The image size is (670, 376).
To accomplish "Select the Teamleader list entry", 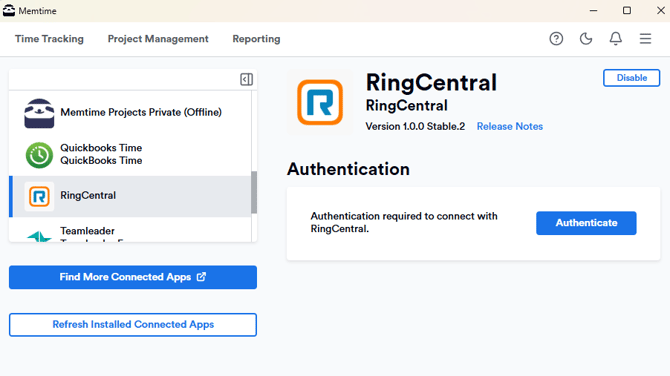I will 130,230.
